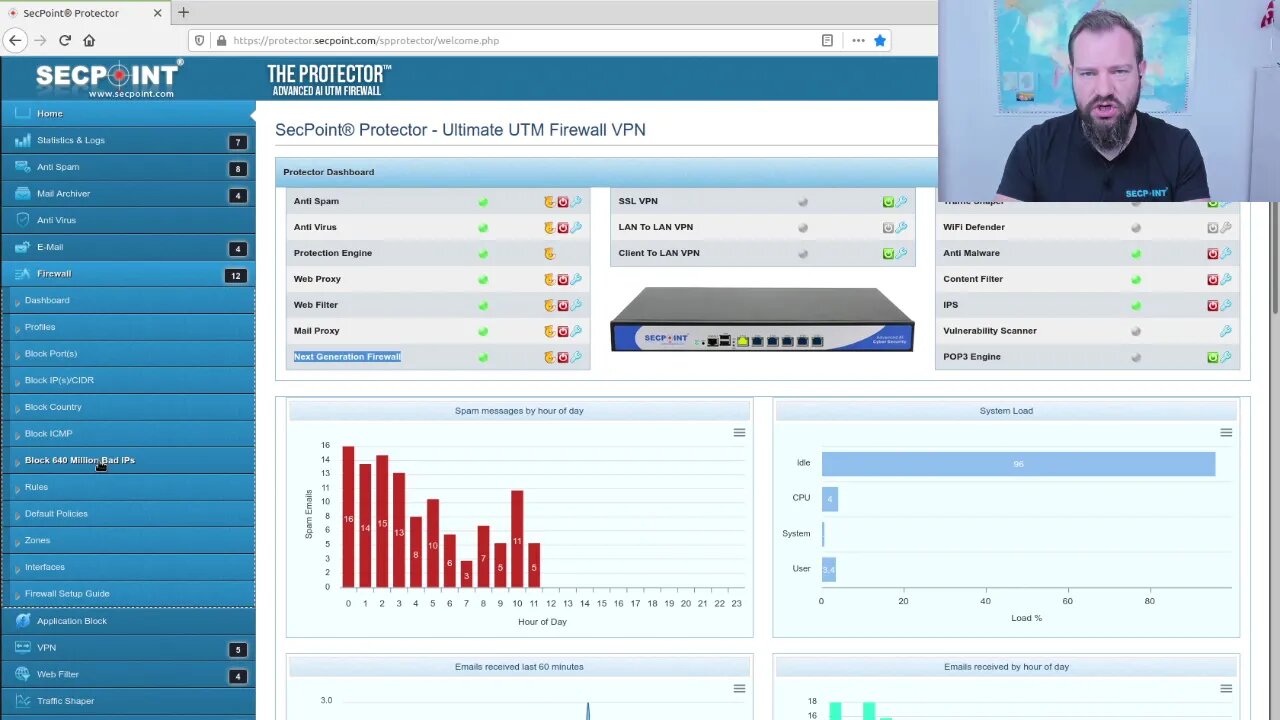This screenshot has height=720, width=1280.
Task: Click hour 0 spam bar showing 16
Action: point(348,517)
